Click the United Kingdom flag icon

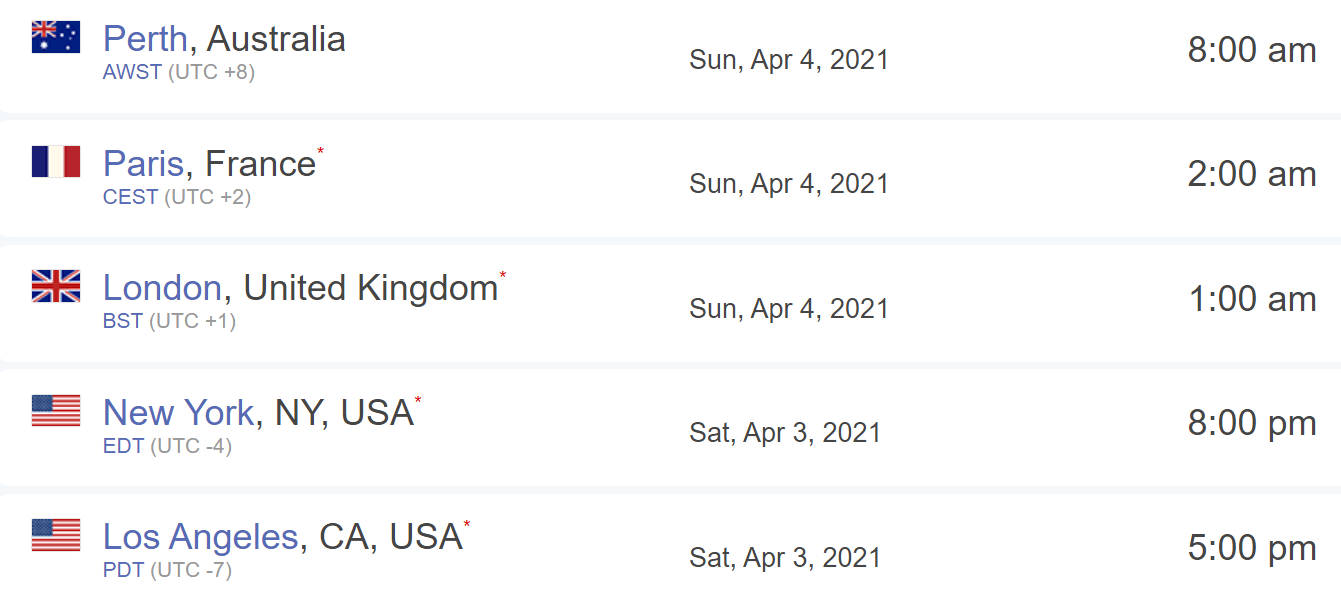[x=56, y=286]
